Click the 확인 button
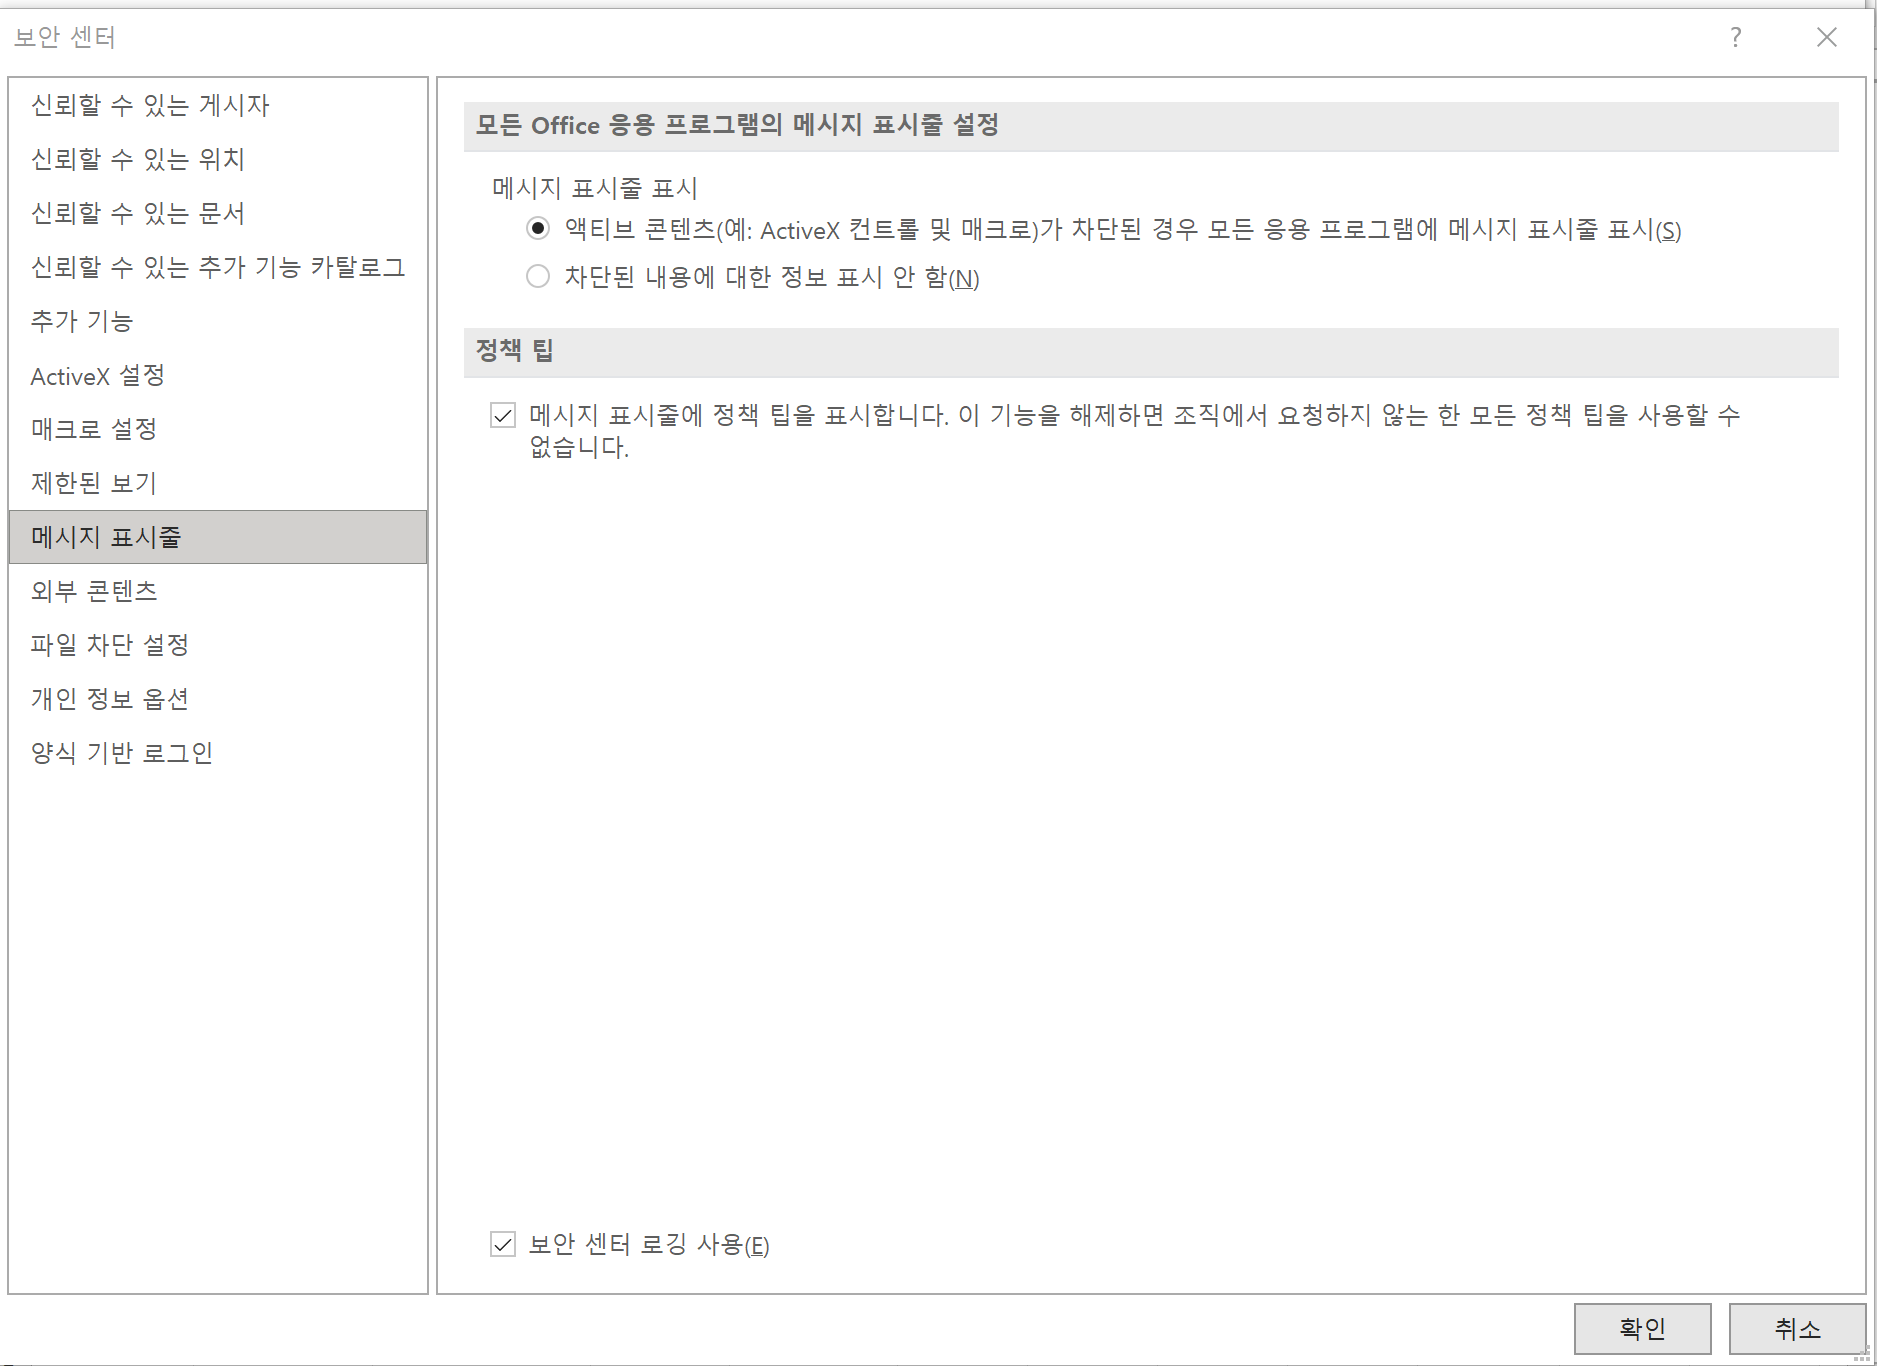The image size is (1877, 1366). [x=1642, y=1328]
